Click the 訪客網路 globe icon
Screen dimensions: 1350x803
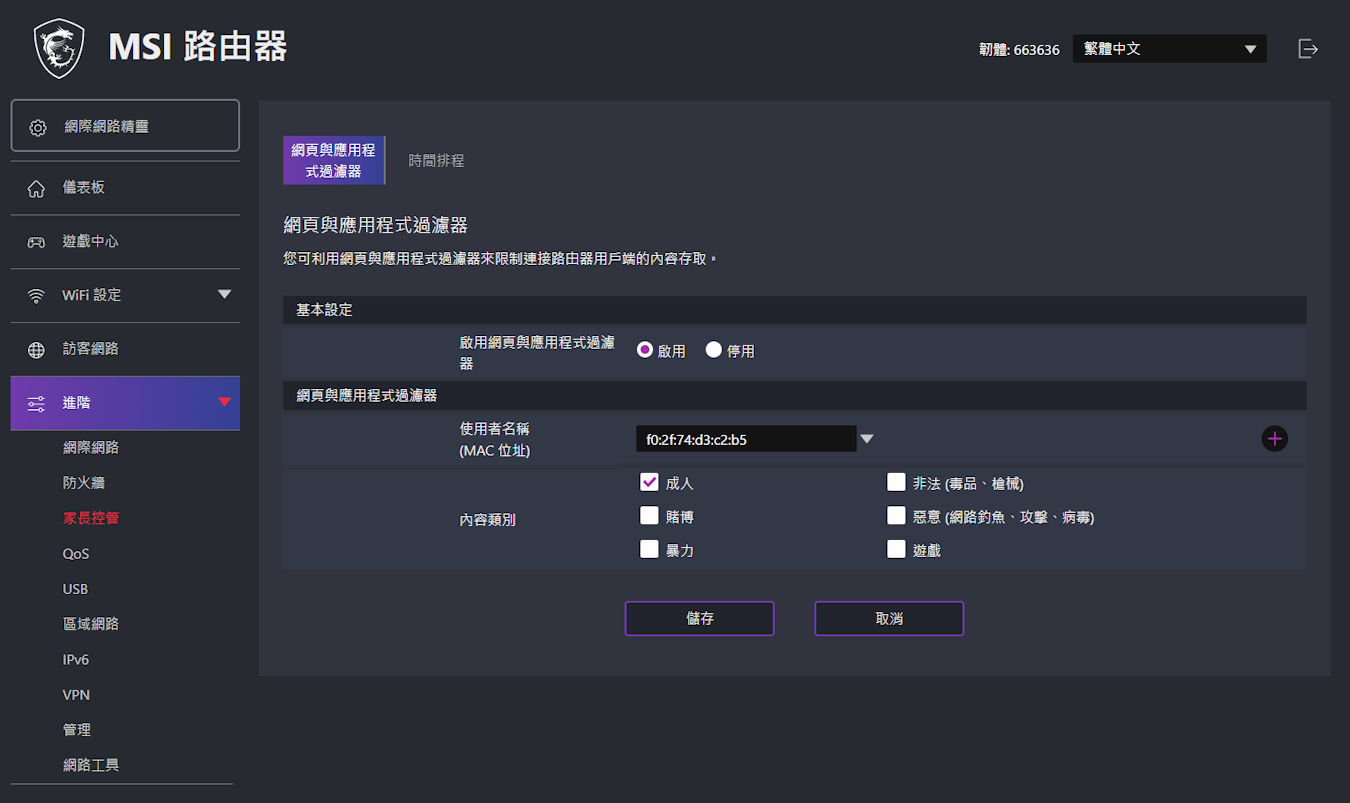pos(36,350)
